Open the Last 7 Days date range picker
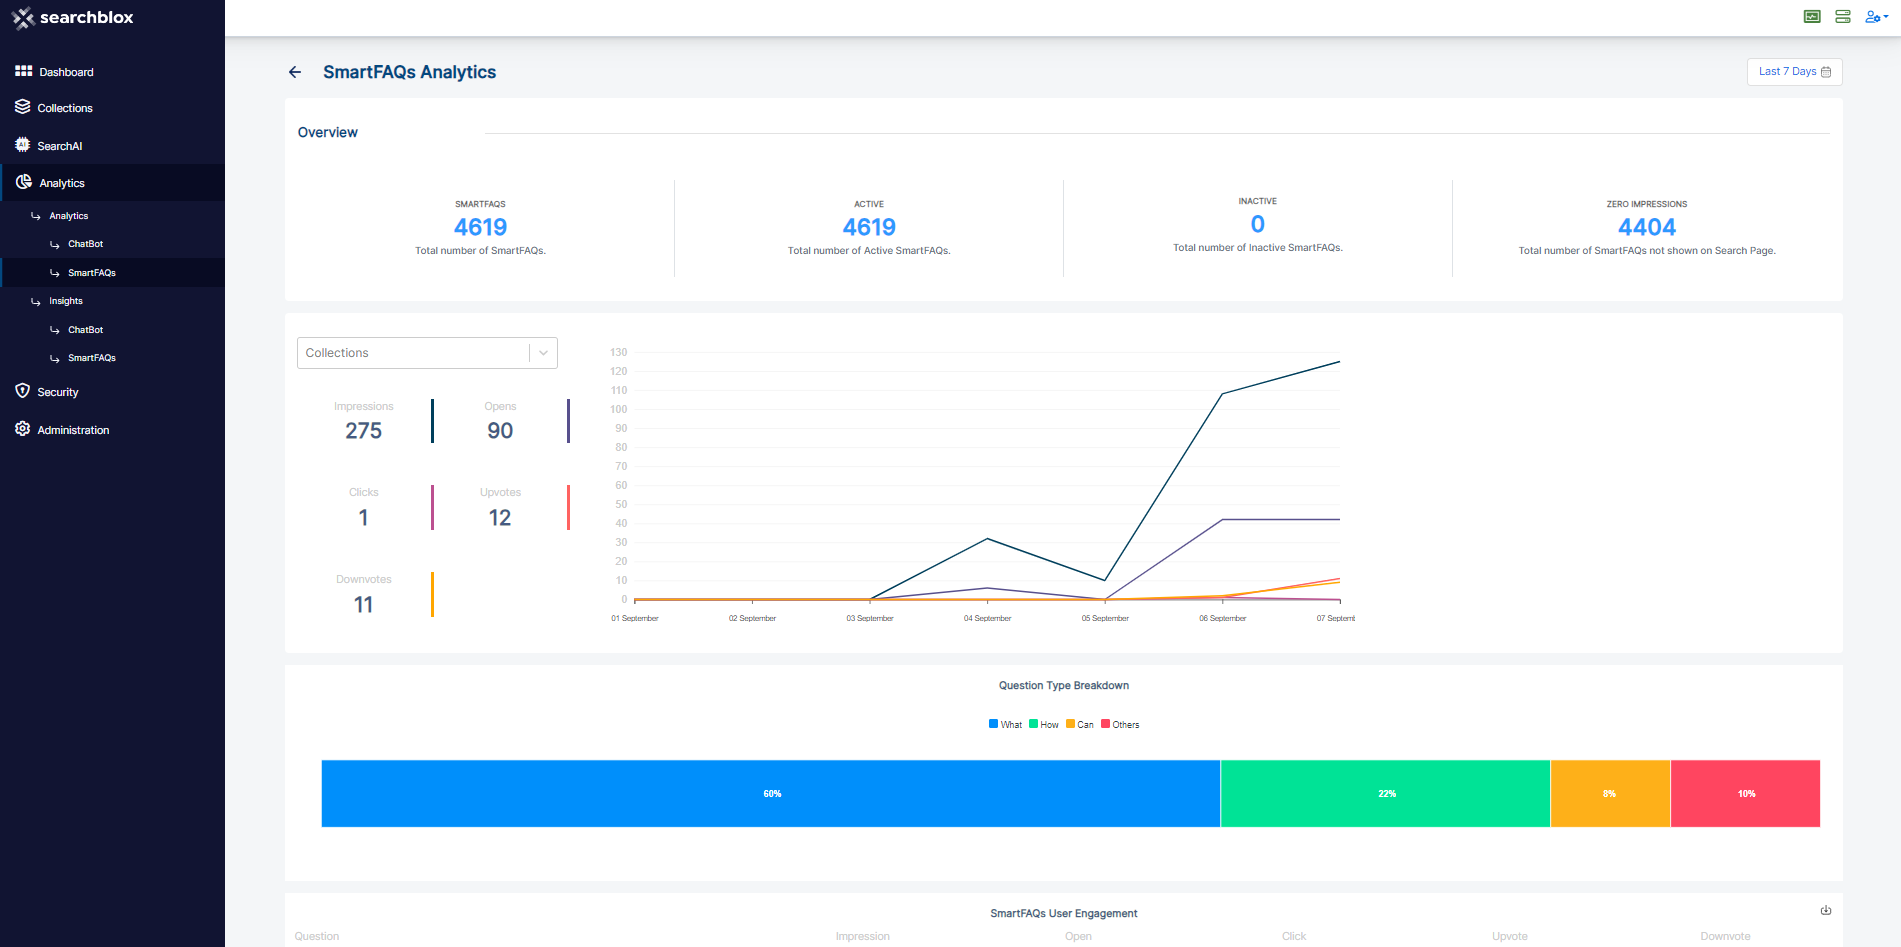 click(x=1794, y=72)
